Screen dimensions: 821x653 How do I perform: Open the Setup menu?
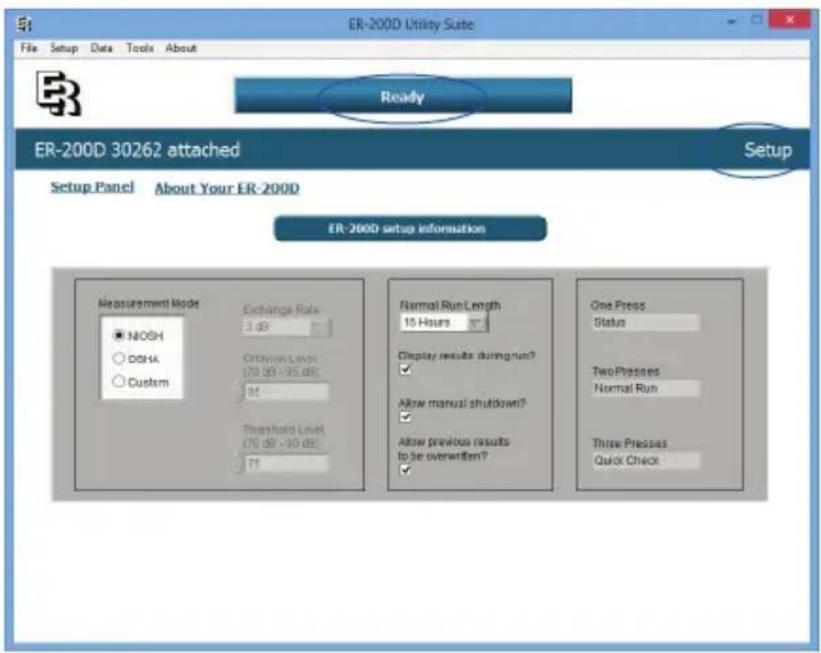point(64,48)
